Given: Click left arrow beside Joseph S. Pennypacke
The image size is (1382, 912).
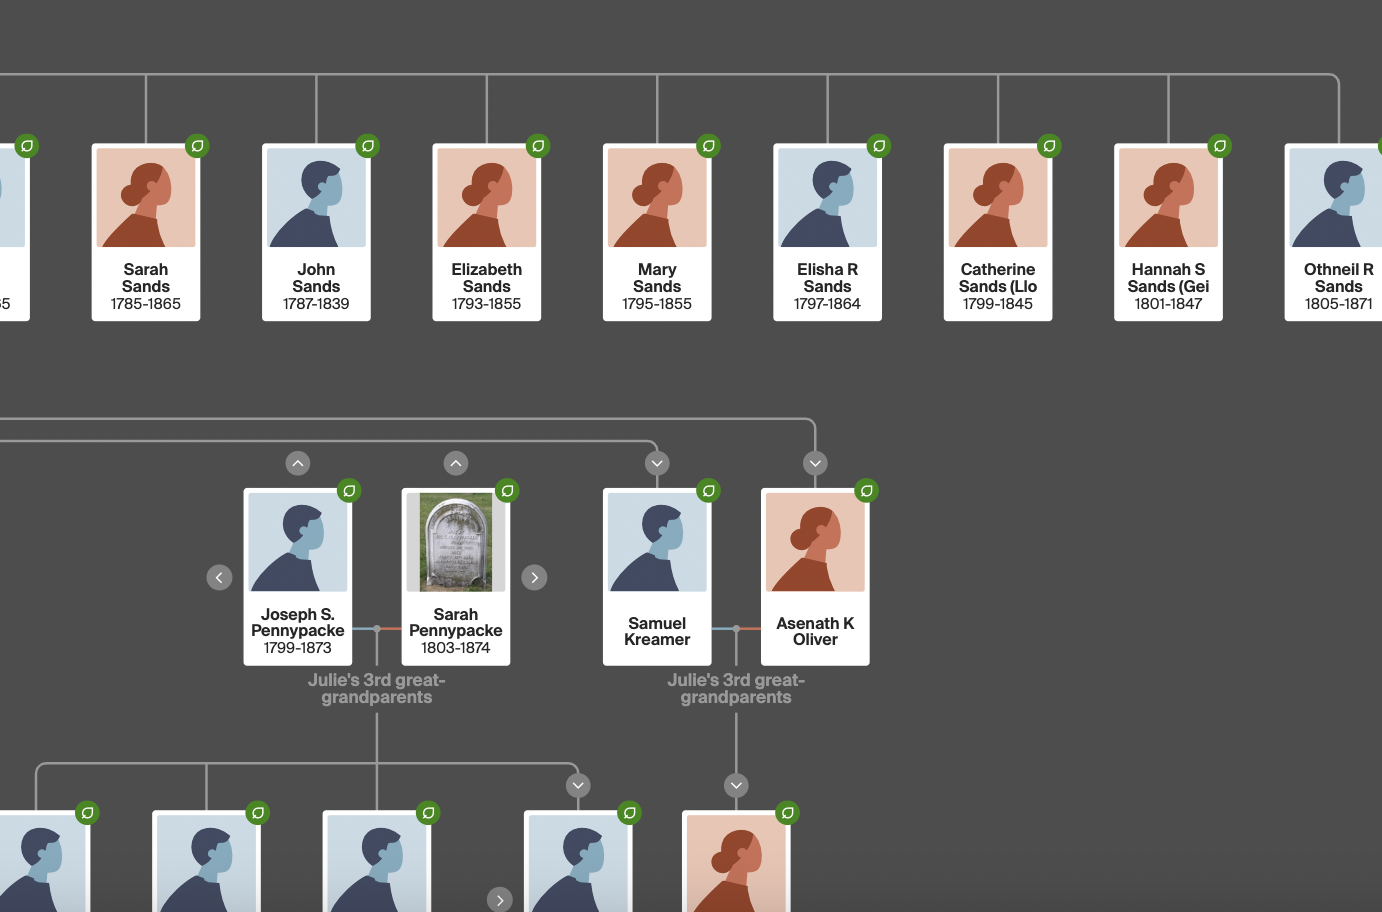Looking at the screenshot, I should tap(219, 578).
